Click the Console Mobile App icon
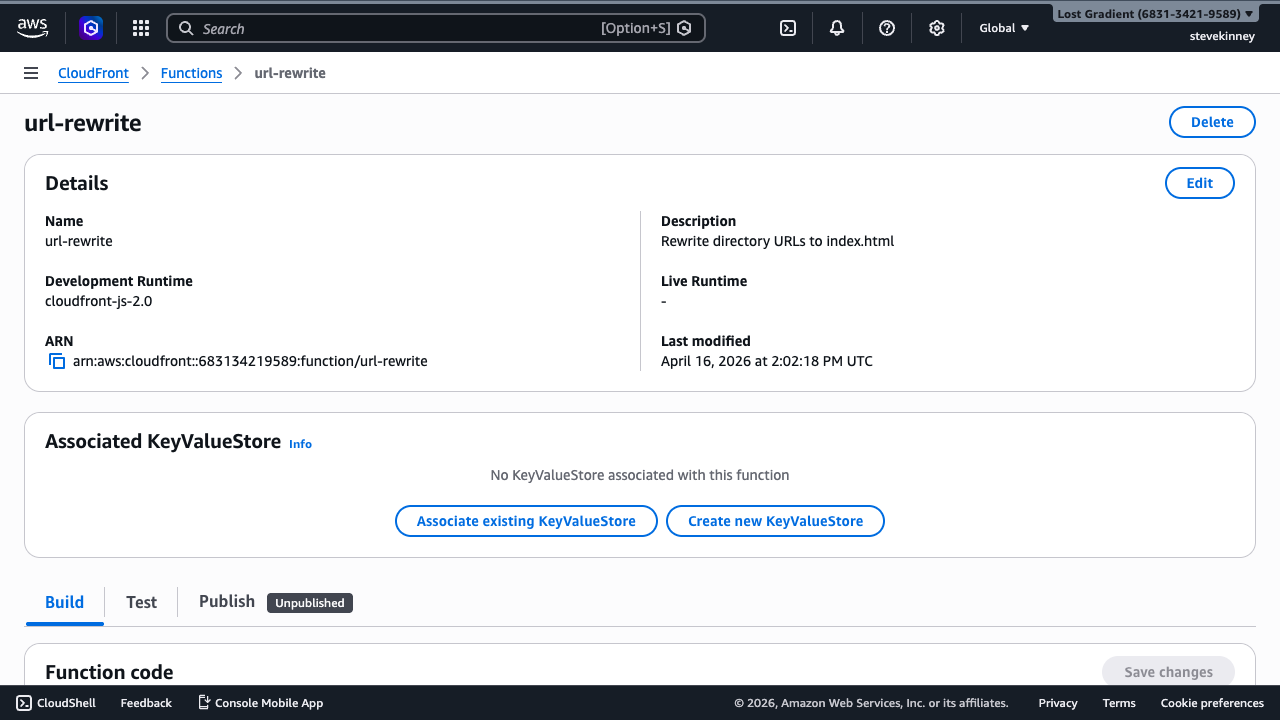1280x720 pixels. click(204, 703)
